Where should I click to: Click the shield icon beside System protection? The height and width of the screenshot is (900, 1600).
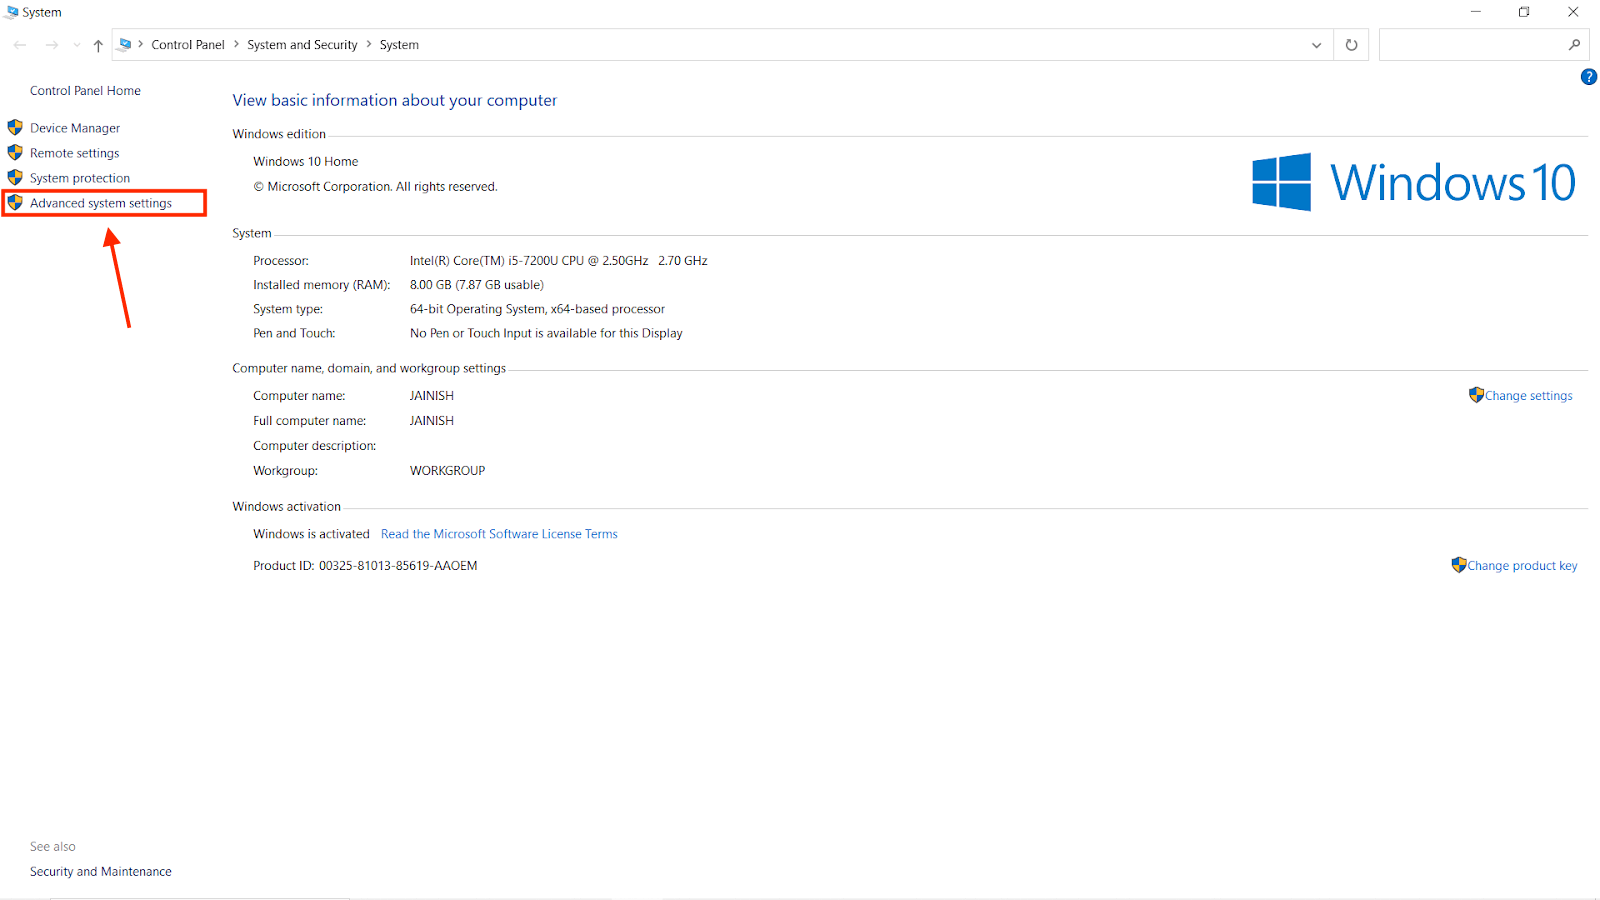click(15, 177)
